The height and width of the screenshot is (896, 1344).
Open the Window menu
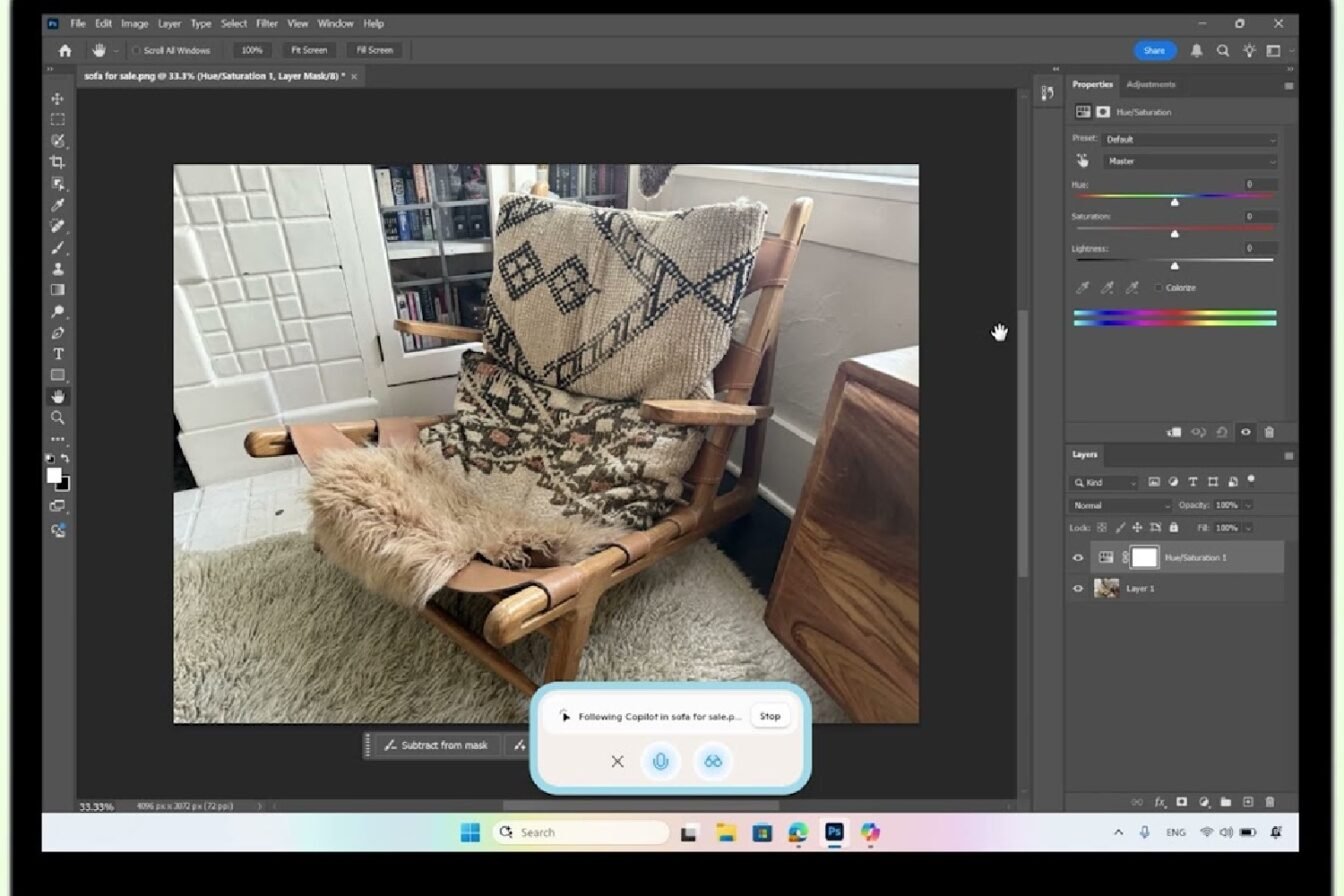336,23
